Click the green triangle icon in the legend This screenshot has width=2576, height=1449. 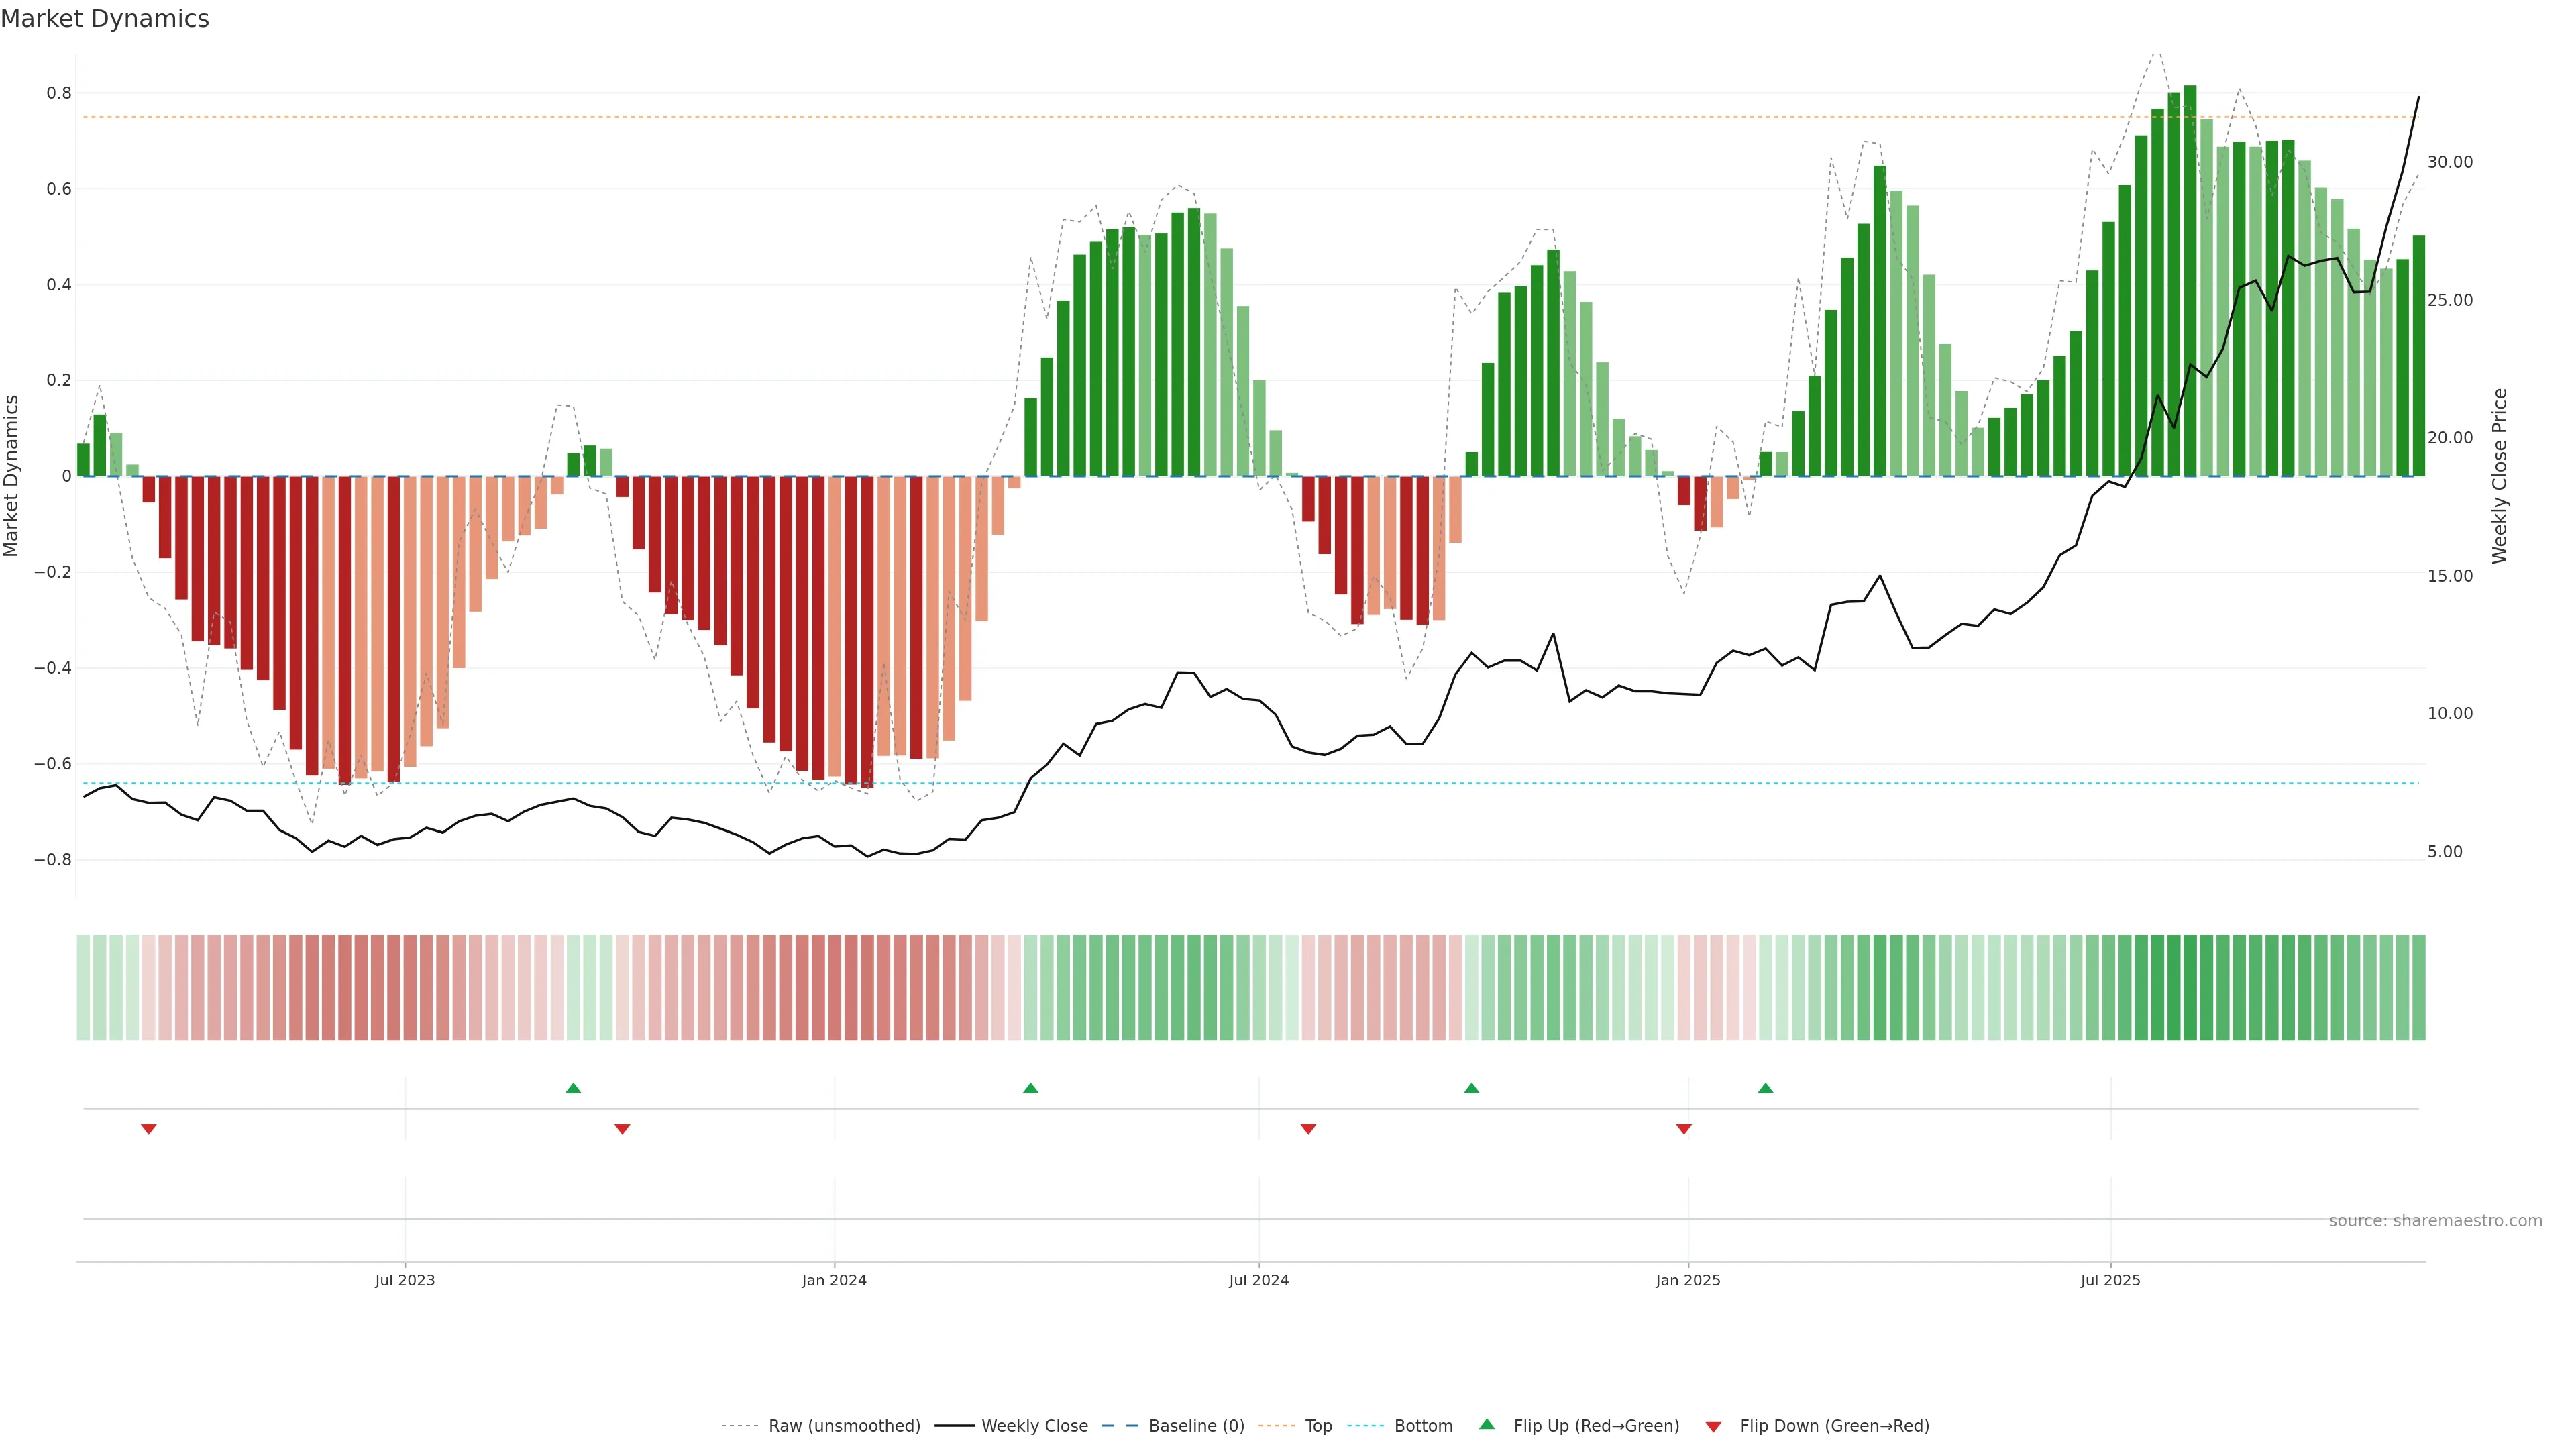(1487, 1424)
